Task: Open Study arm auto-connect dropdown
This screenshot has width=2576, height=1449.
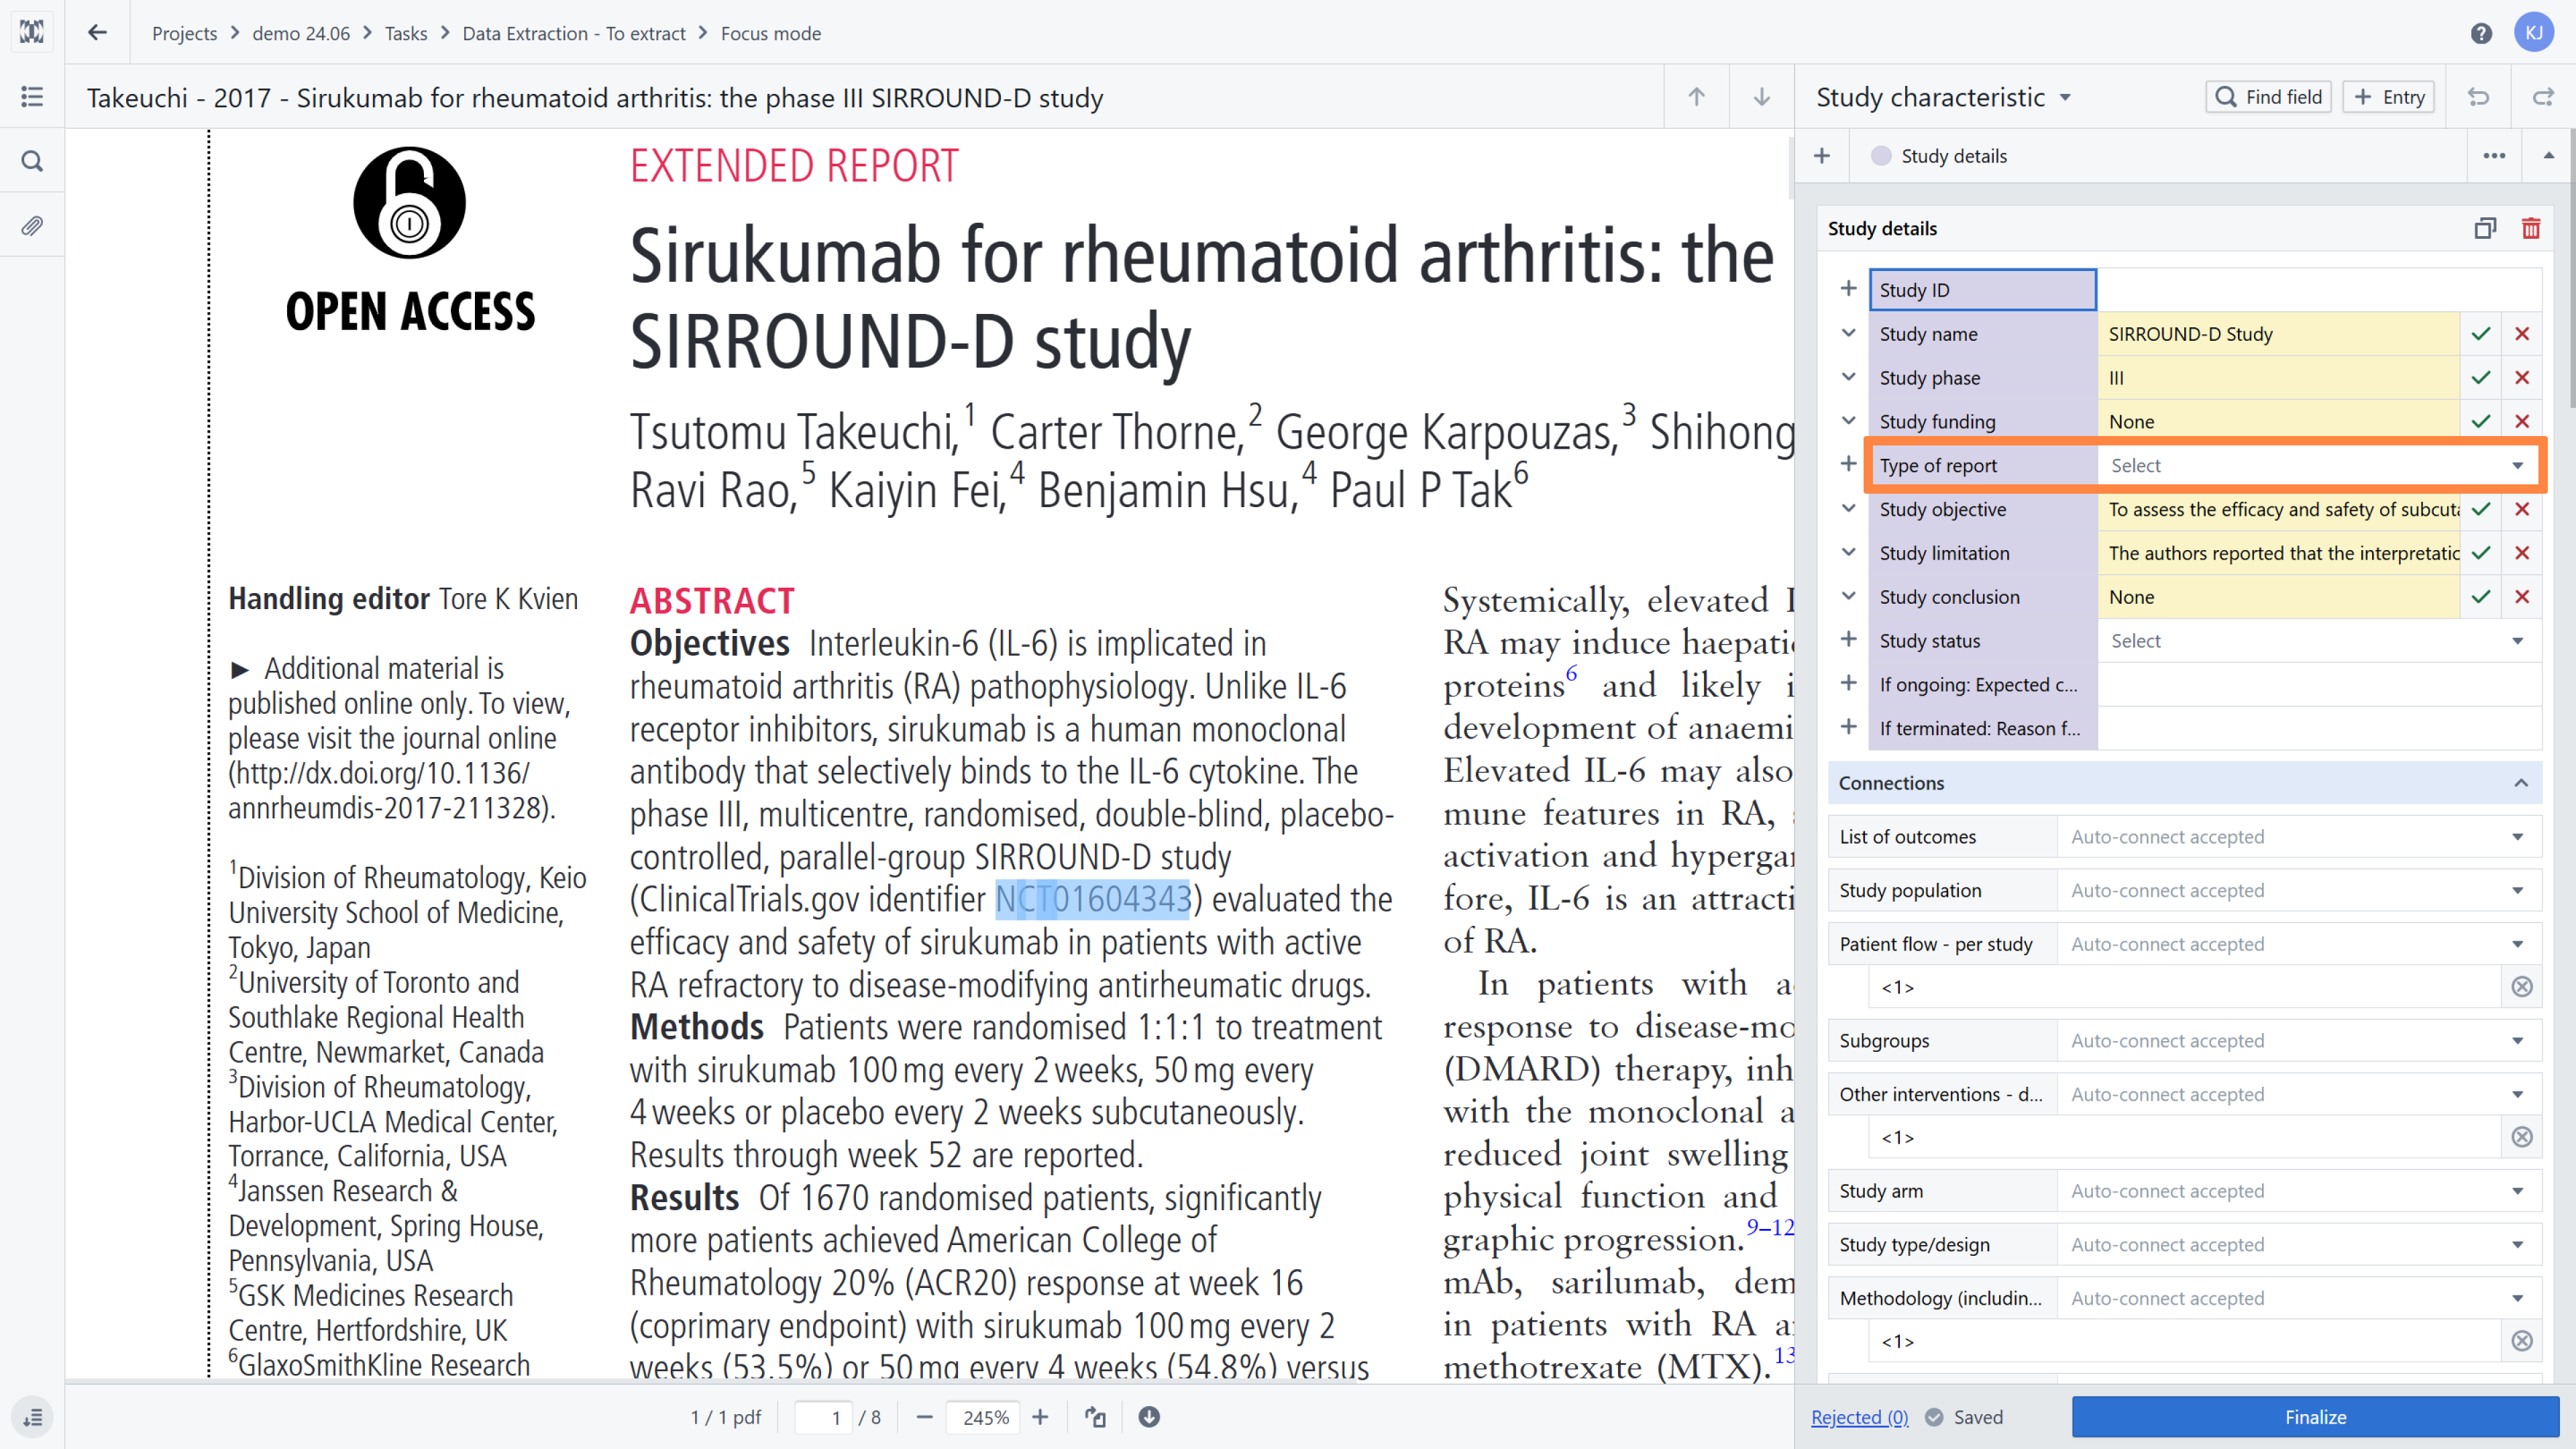Action: (2298, 1191)
